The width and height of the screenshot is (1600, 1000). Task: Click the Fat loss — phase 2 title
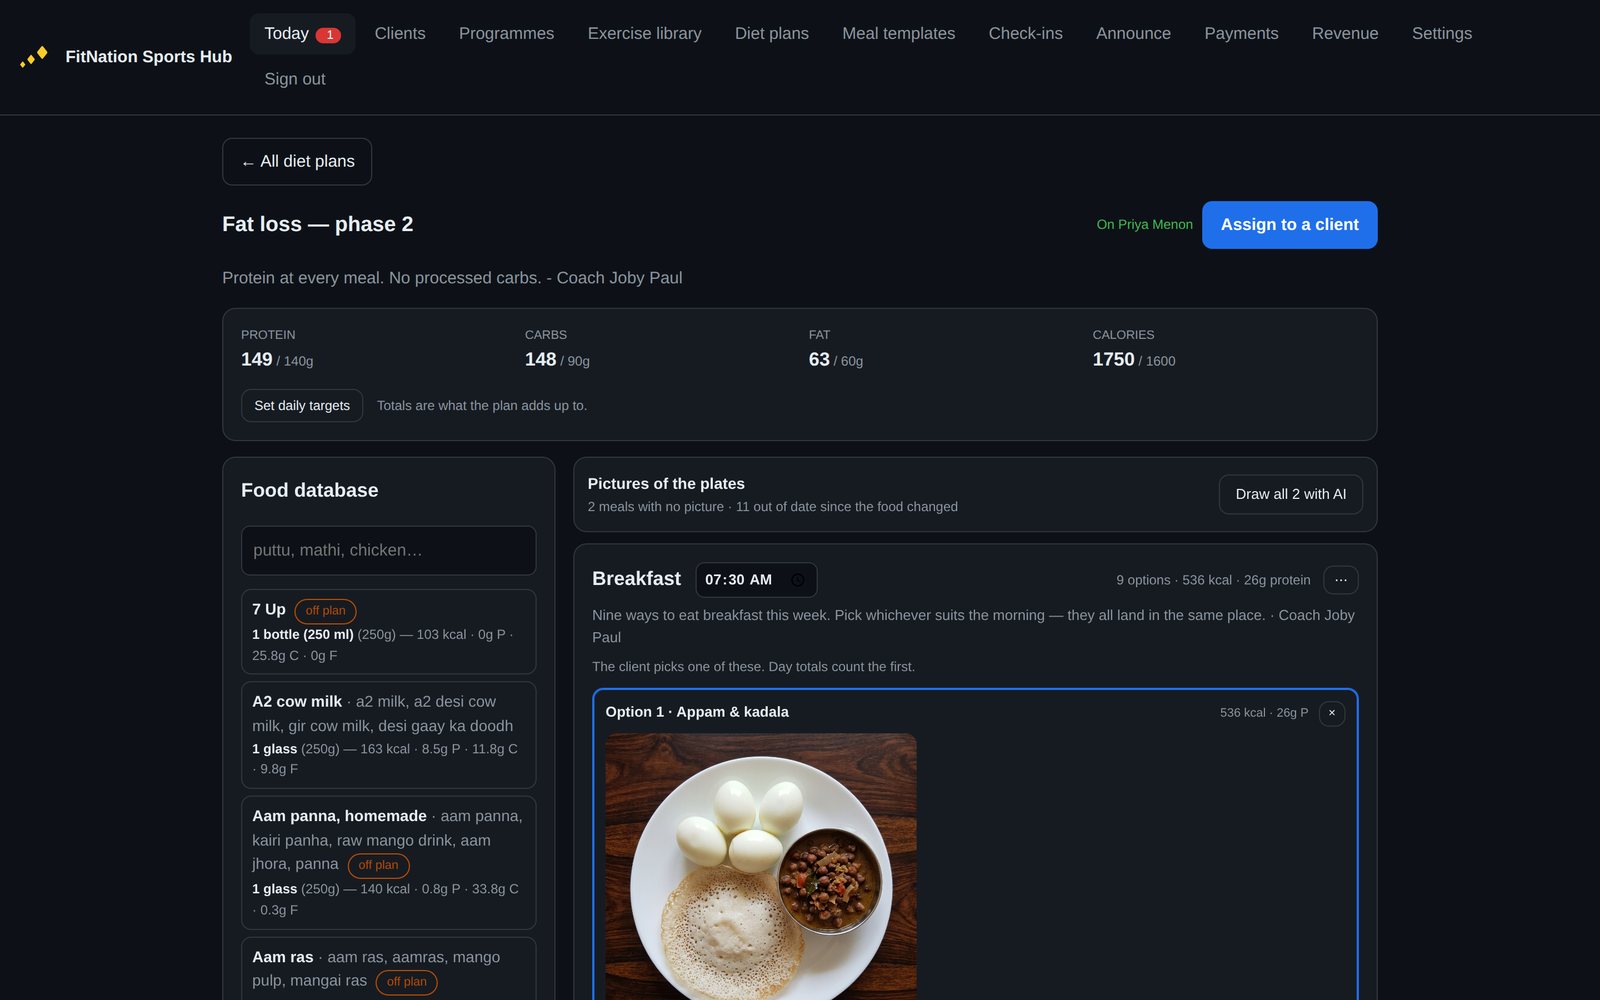[317, 224]
